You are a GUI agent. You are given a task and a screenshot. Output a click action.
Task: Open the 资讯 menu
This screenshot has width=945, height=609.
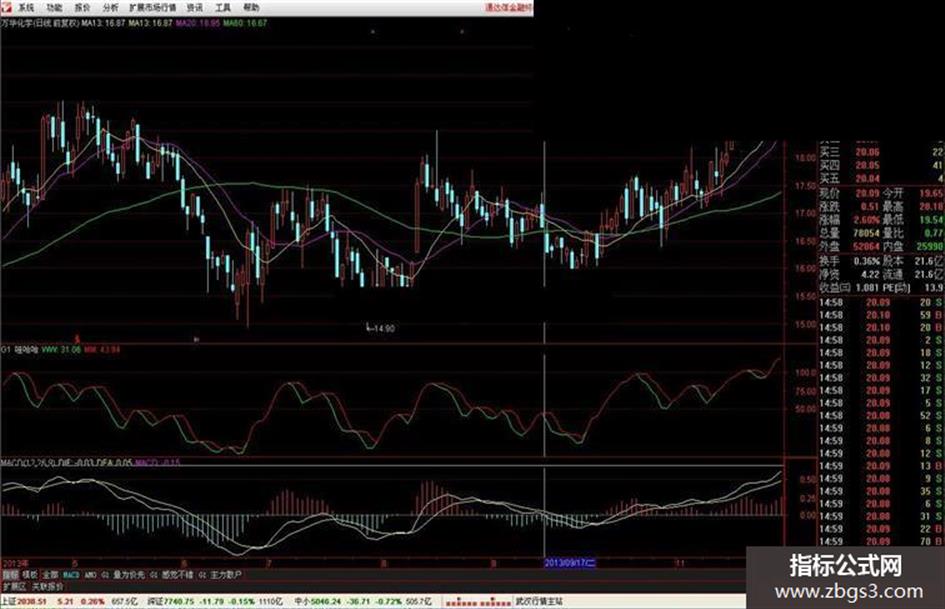(195, 8)
